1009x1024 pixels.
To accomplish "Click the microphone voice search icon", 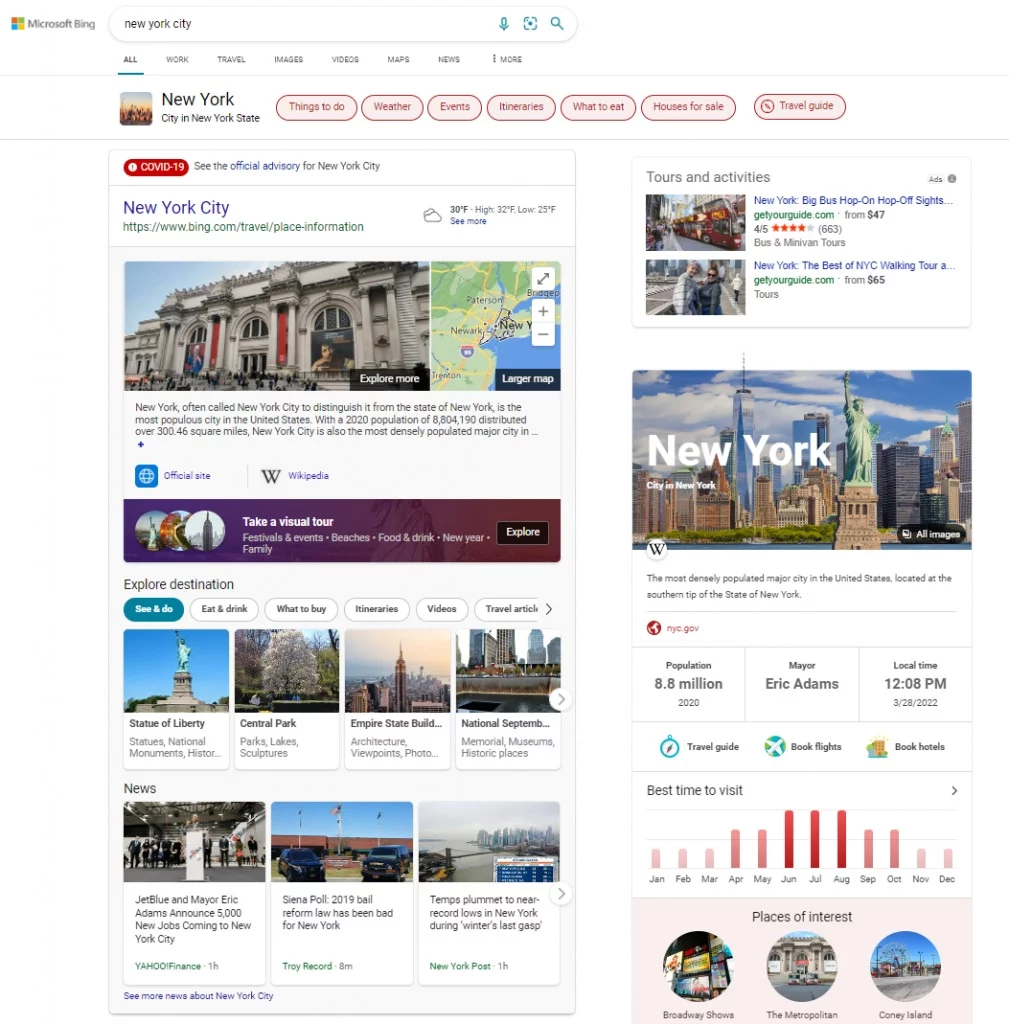I will click(504, 24).
